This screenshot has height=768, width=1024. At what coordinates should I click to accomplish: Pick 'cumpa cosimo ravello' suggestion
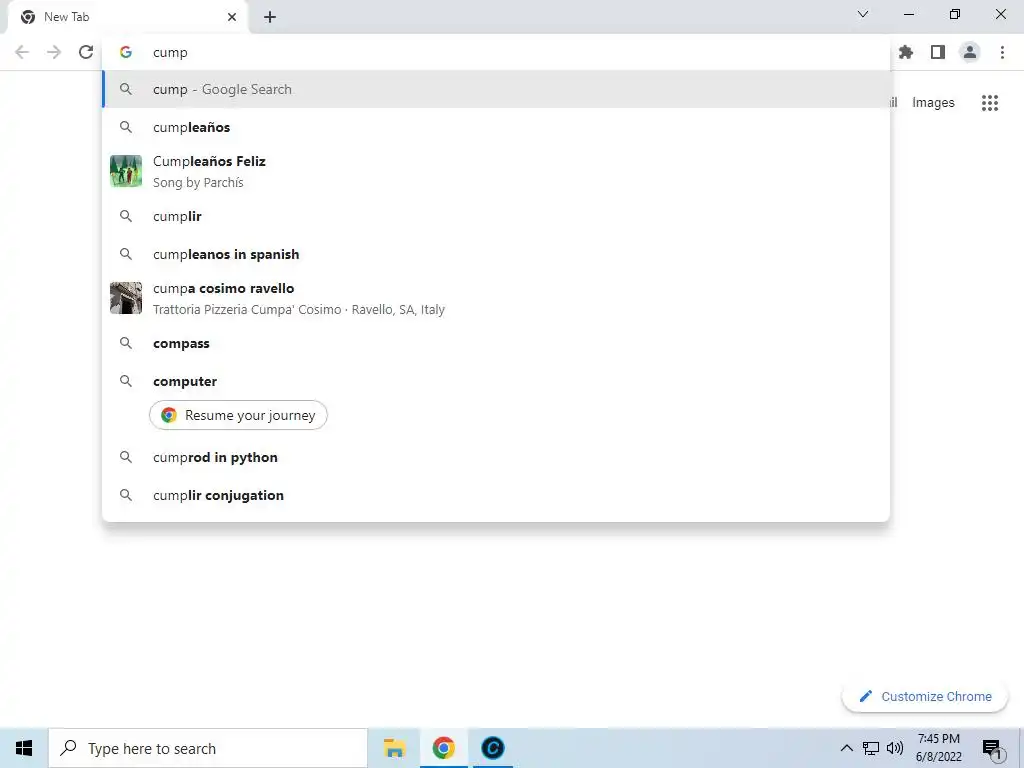point(496,298)
